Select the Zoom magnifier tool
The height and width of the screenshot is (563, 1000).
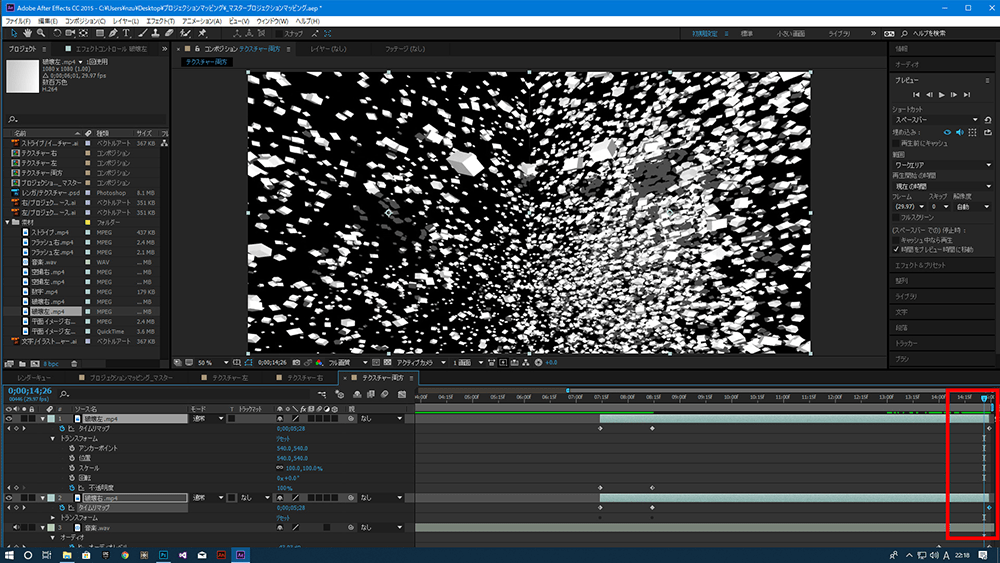coord(40,33)
